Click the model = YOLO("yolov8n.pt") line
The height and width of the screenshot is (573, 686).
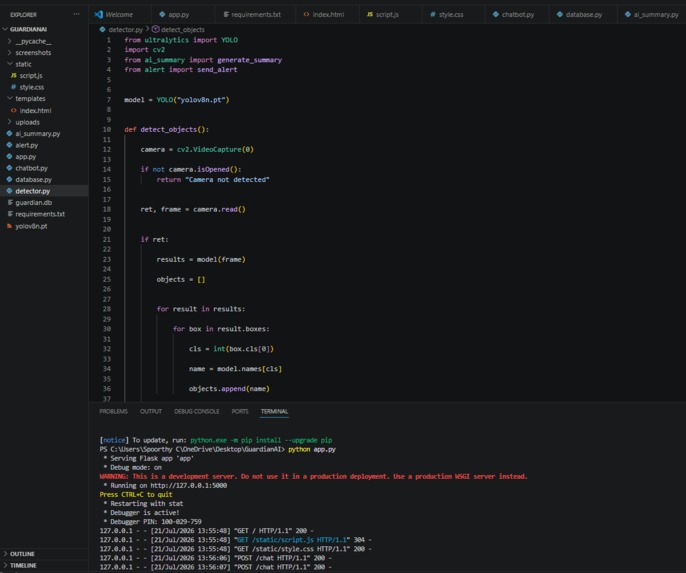click(177, 100)
